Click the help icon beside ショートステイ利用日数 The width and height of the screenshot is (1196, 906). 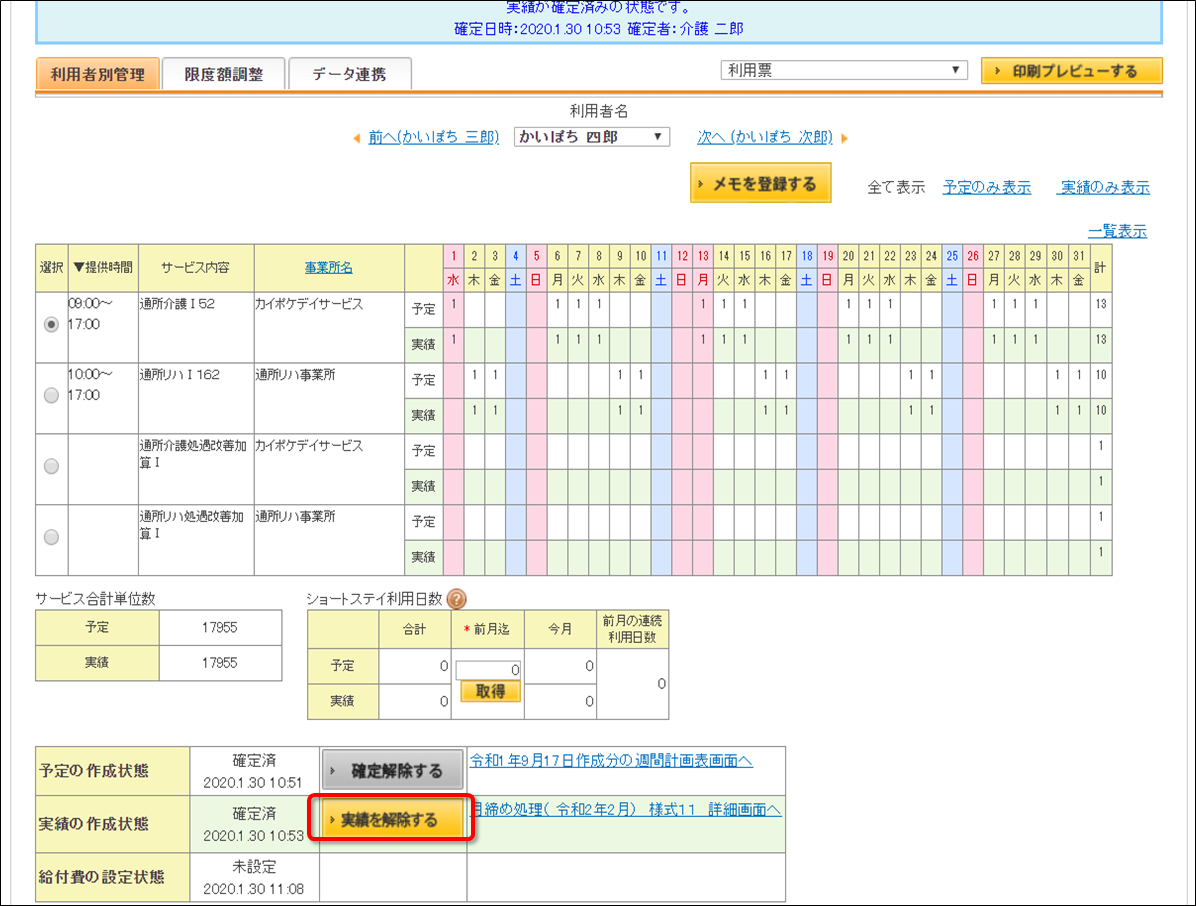456,599
